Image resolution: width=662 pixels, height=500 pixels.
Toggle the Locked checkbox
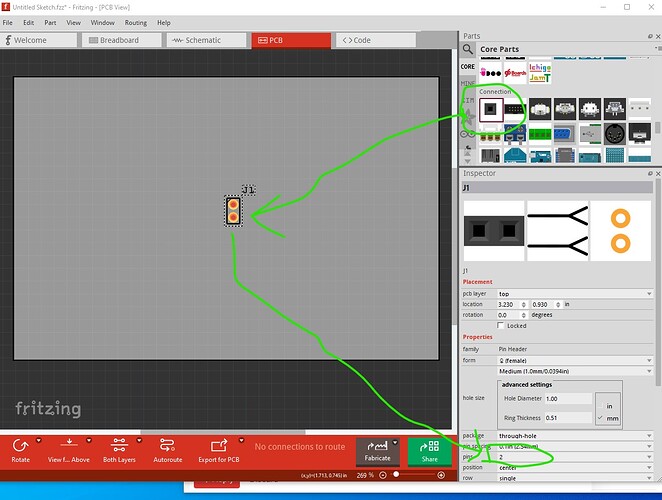coord(501,325)
